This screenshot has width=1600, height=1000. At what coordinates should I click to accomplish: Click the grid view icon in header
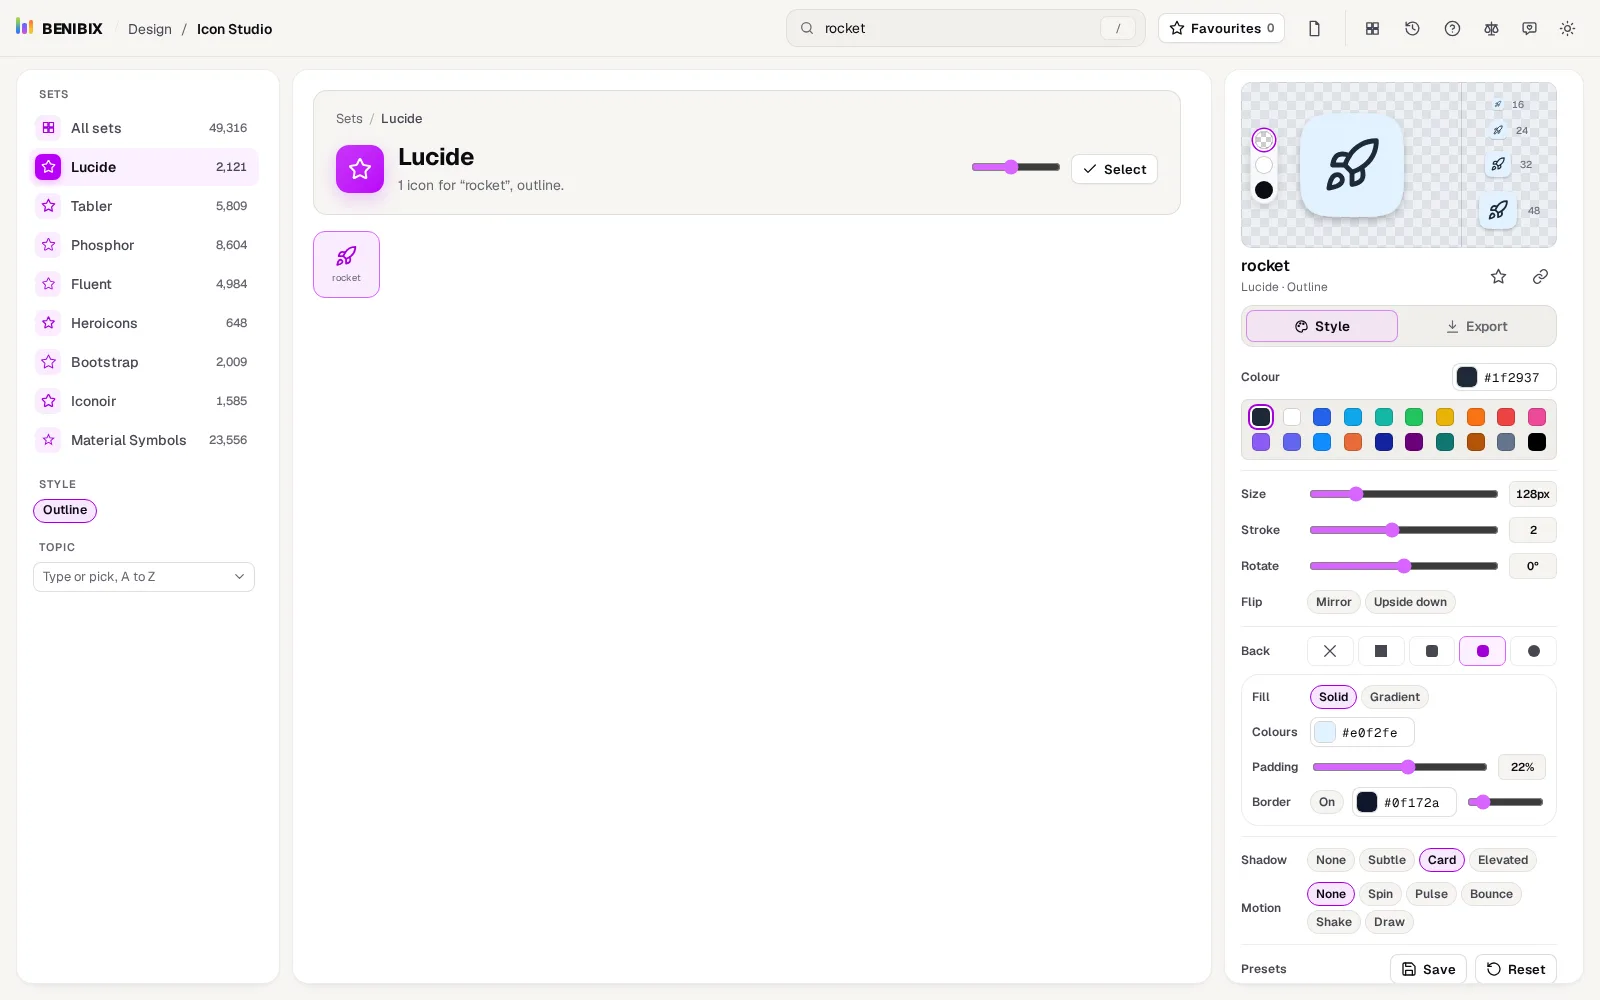(1372, 29)
